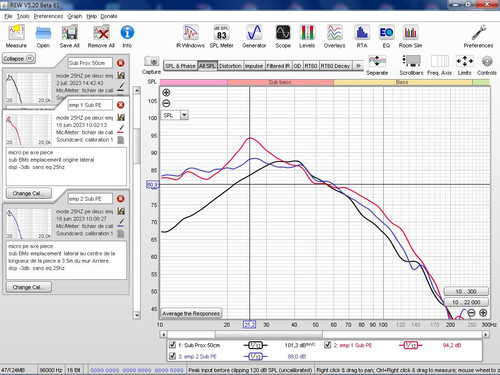Click measurement list scroll down arrow
Screen dimensions: 500x375
(x=137, y=315)
